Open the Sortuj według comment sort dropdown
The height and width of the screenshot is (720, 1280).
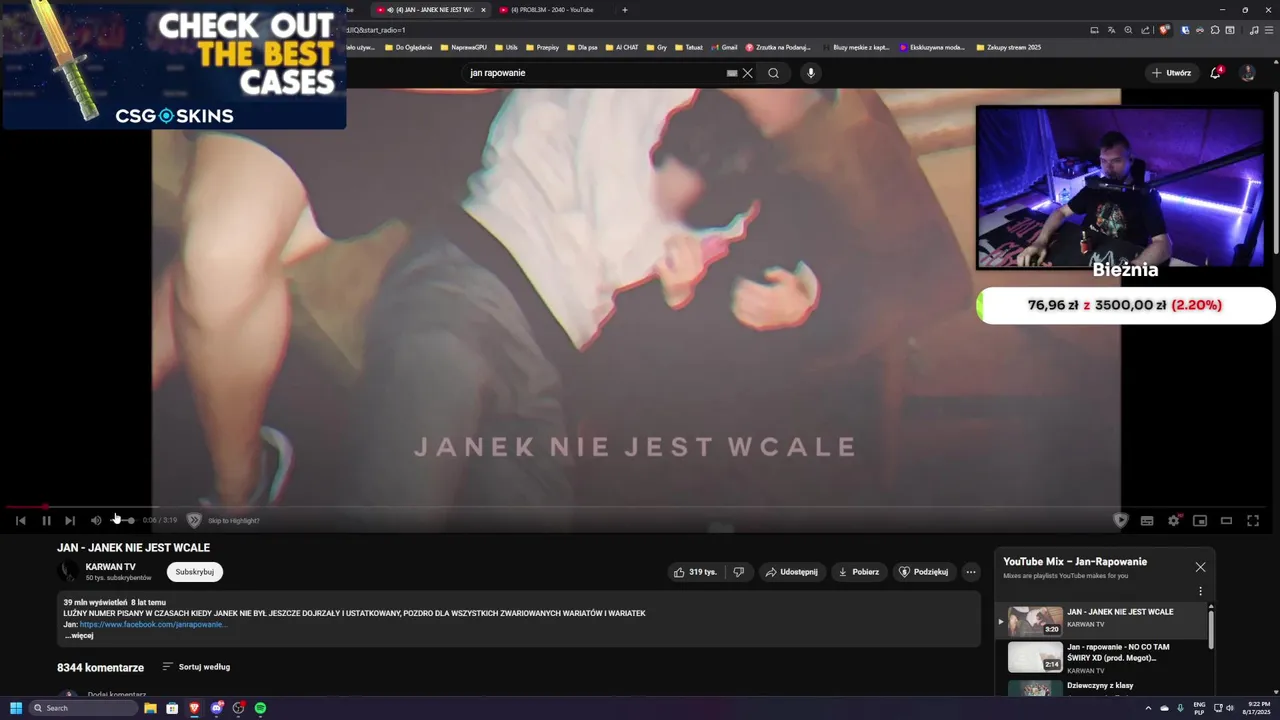coord(196,667)
